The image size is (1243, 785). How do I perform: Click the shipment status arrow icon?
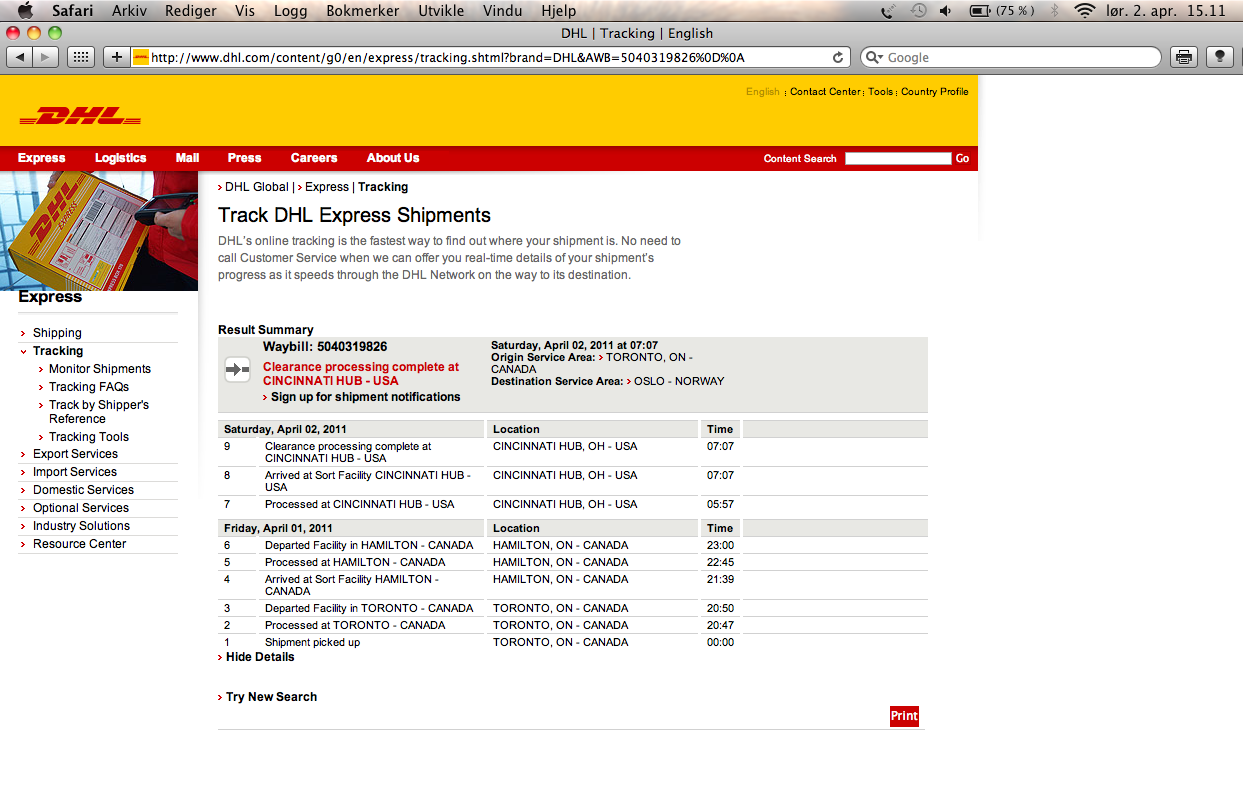[x=237, y=369]
